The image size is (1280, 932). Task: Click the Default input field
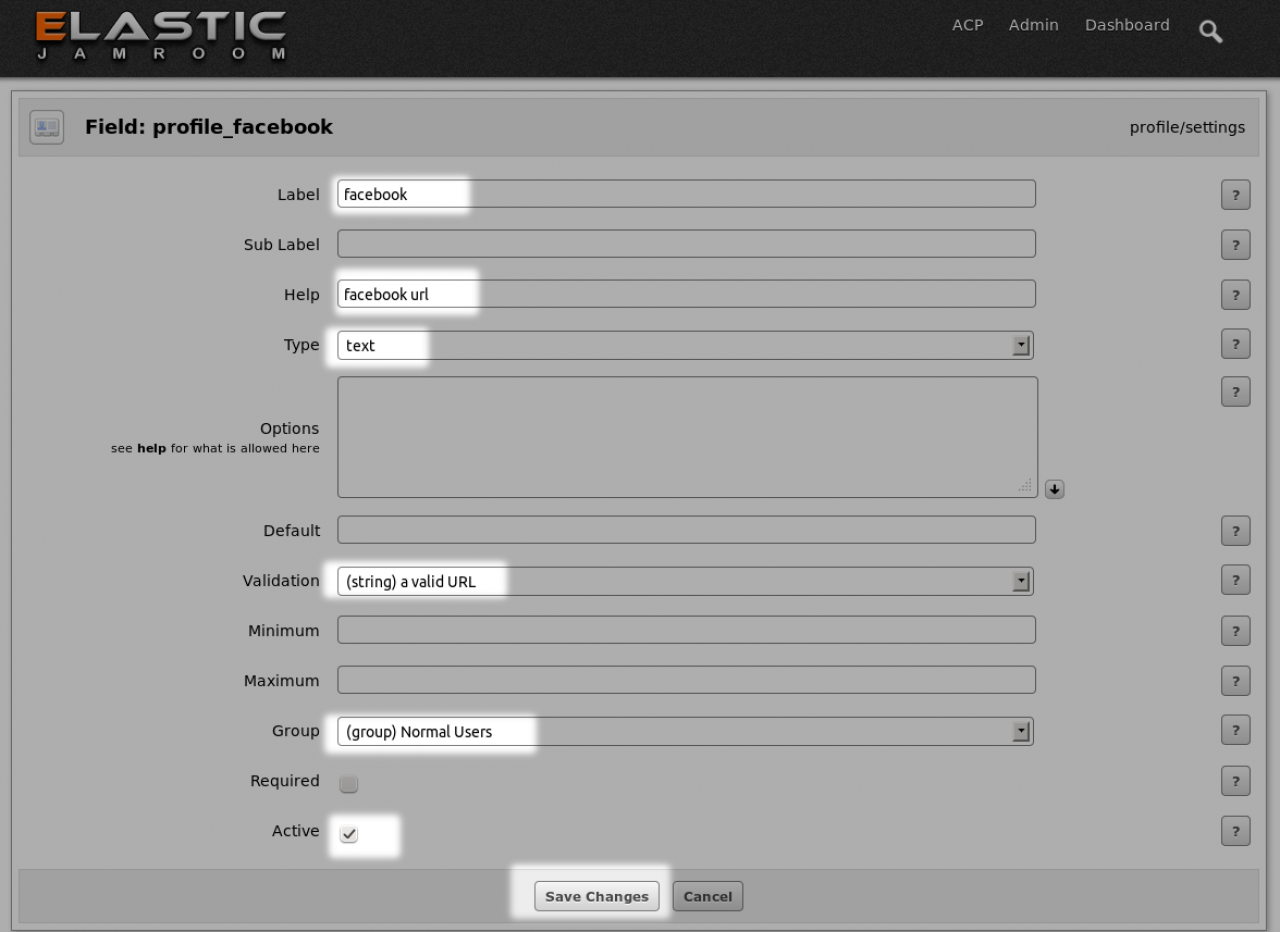pyautogui.click(x=686, y=530)
